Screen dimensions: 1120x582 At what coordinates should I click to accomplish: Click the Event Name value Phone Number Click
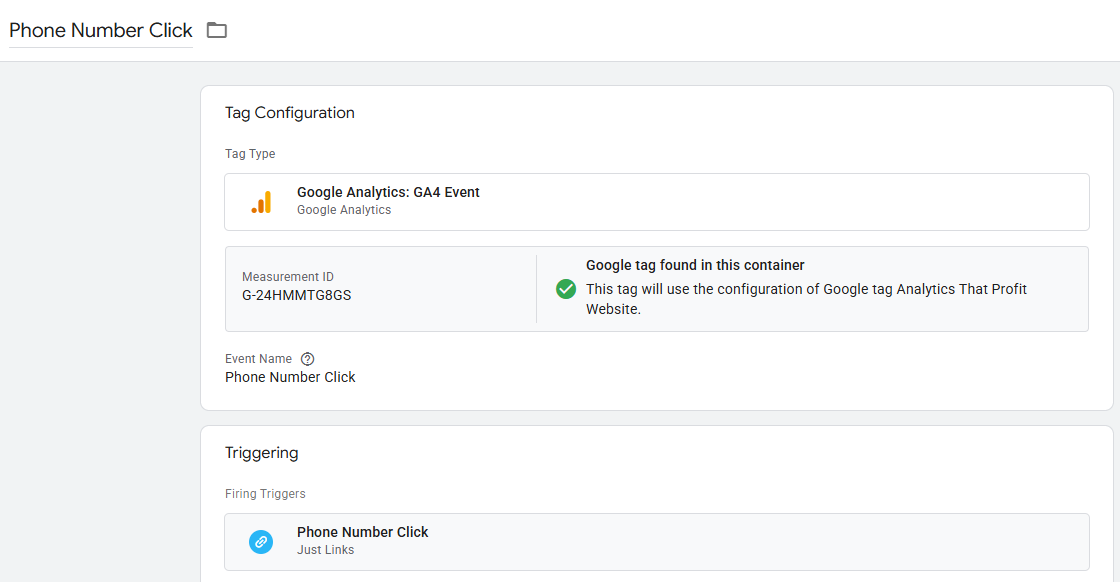coord(290,377)
